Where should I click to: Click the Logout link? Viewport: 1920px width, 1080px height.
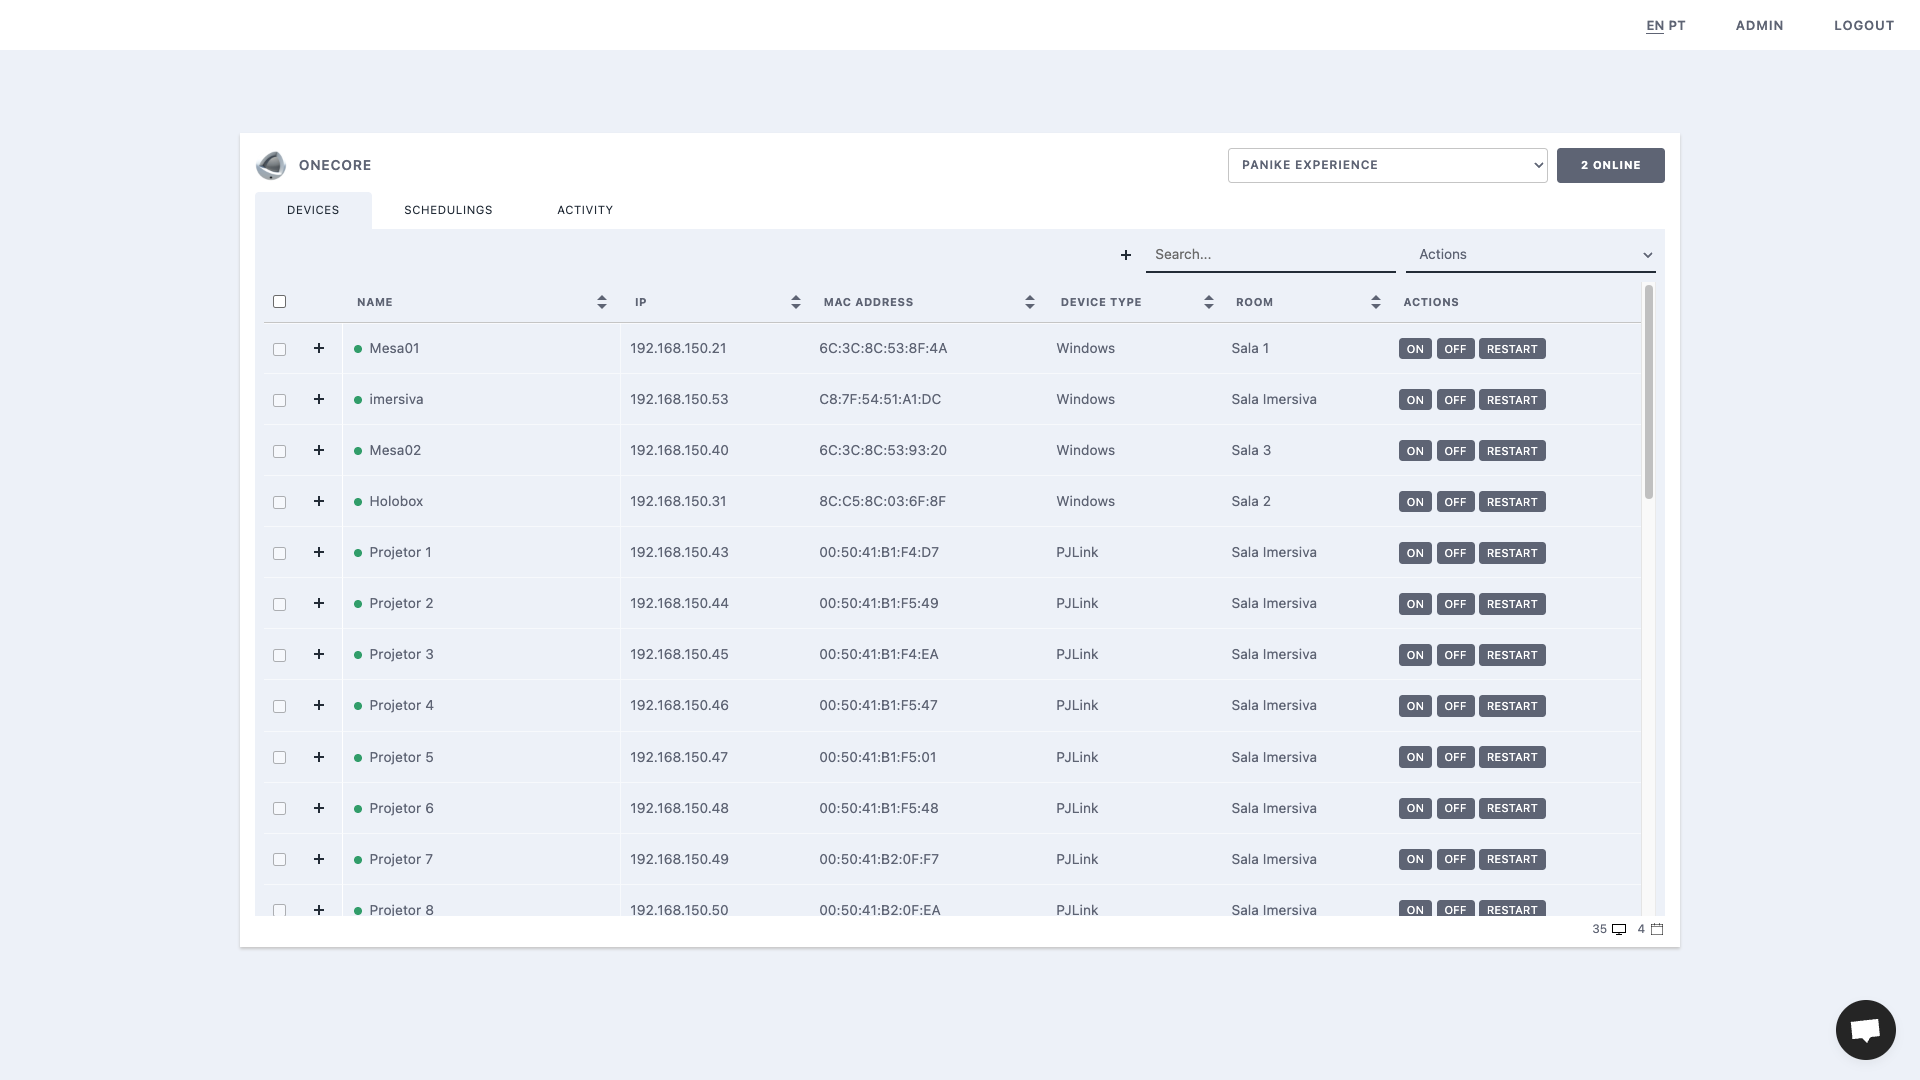point(1863,26)
